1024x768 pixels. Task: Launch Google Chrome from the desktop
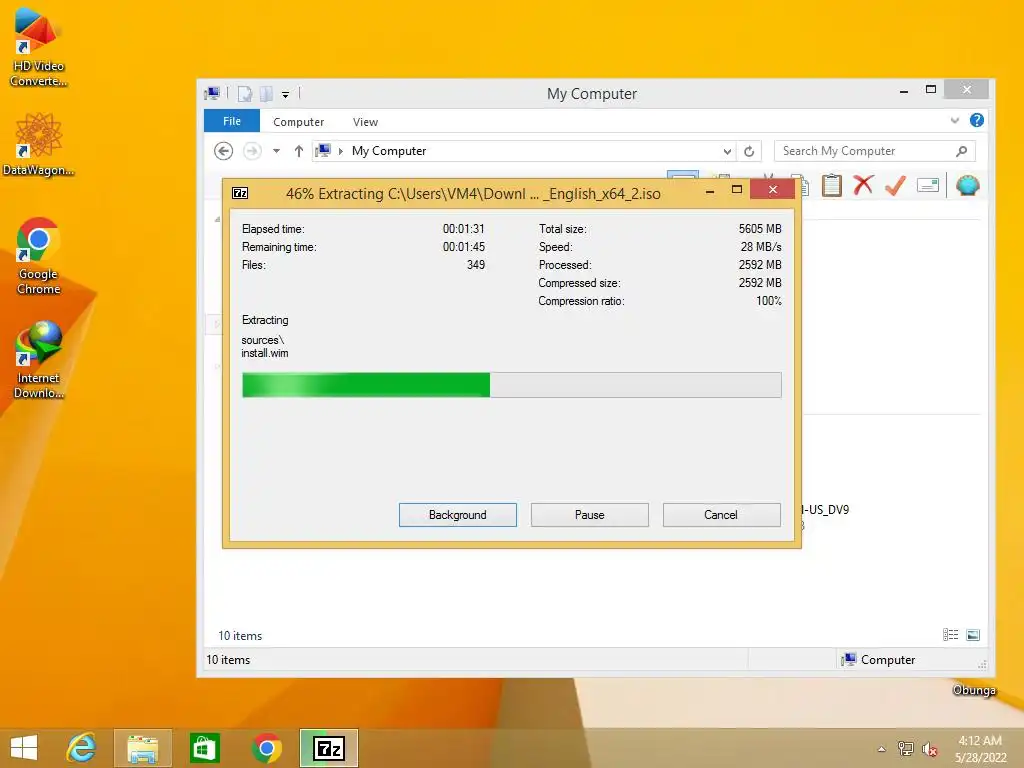tap(38, 256)
